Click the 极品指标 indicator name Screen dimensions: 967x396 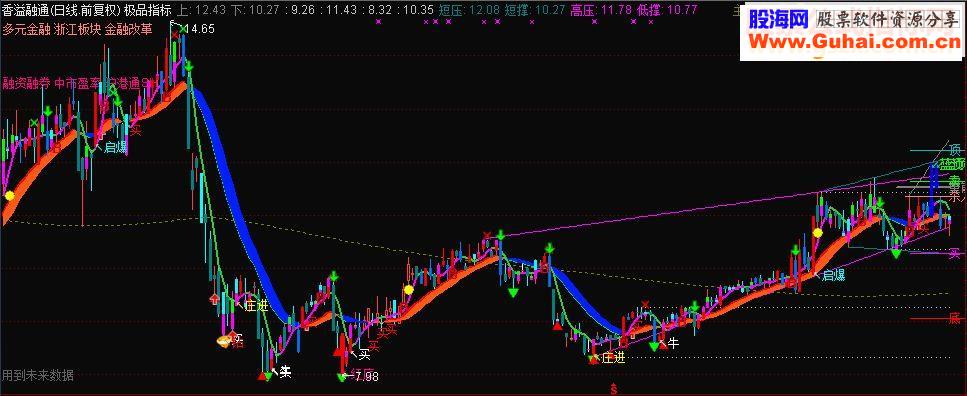[147, 10]
